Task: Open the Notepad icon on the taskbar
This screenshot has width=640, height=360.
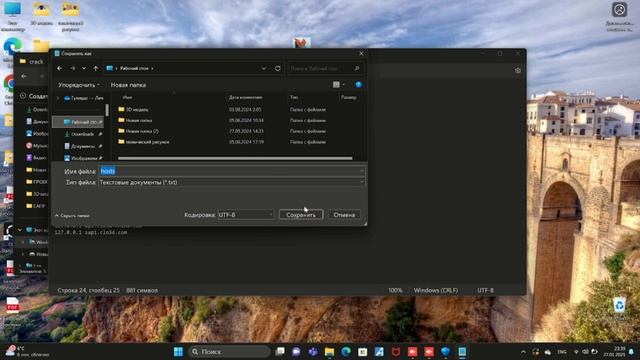Action: 462,351
